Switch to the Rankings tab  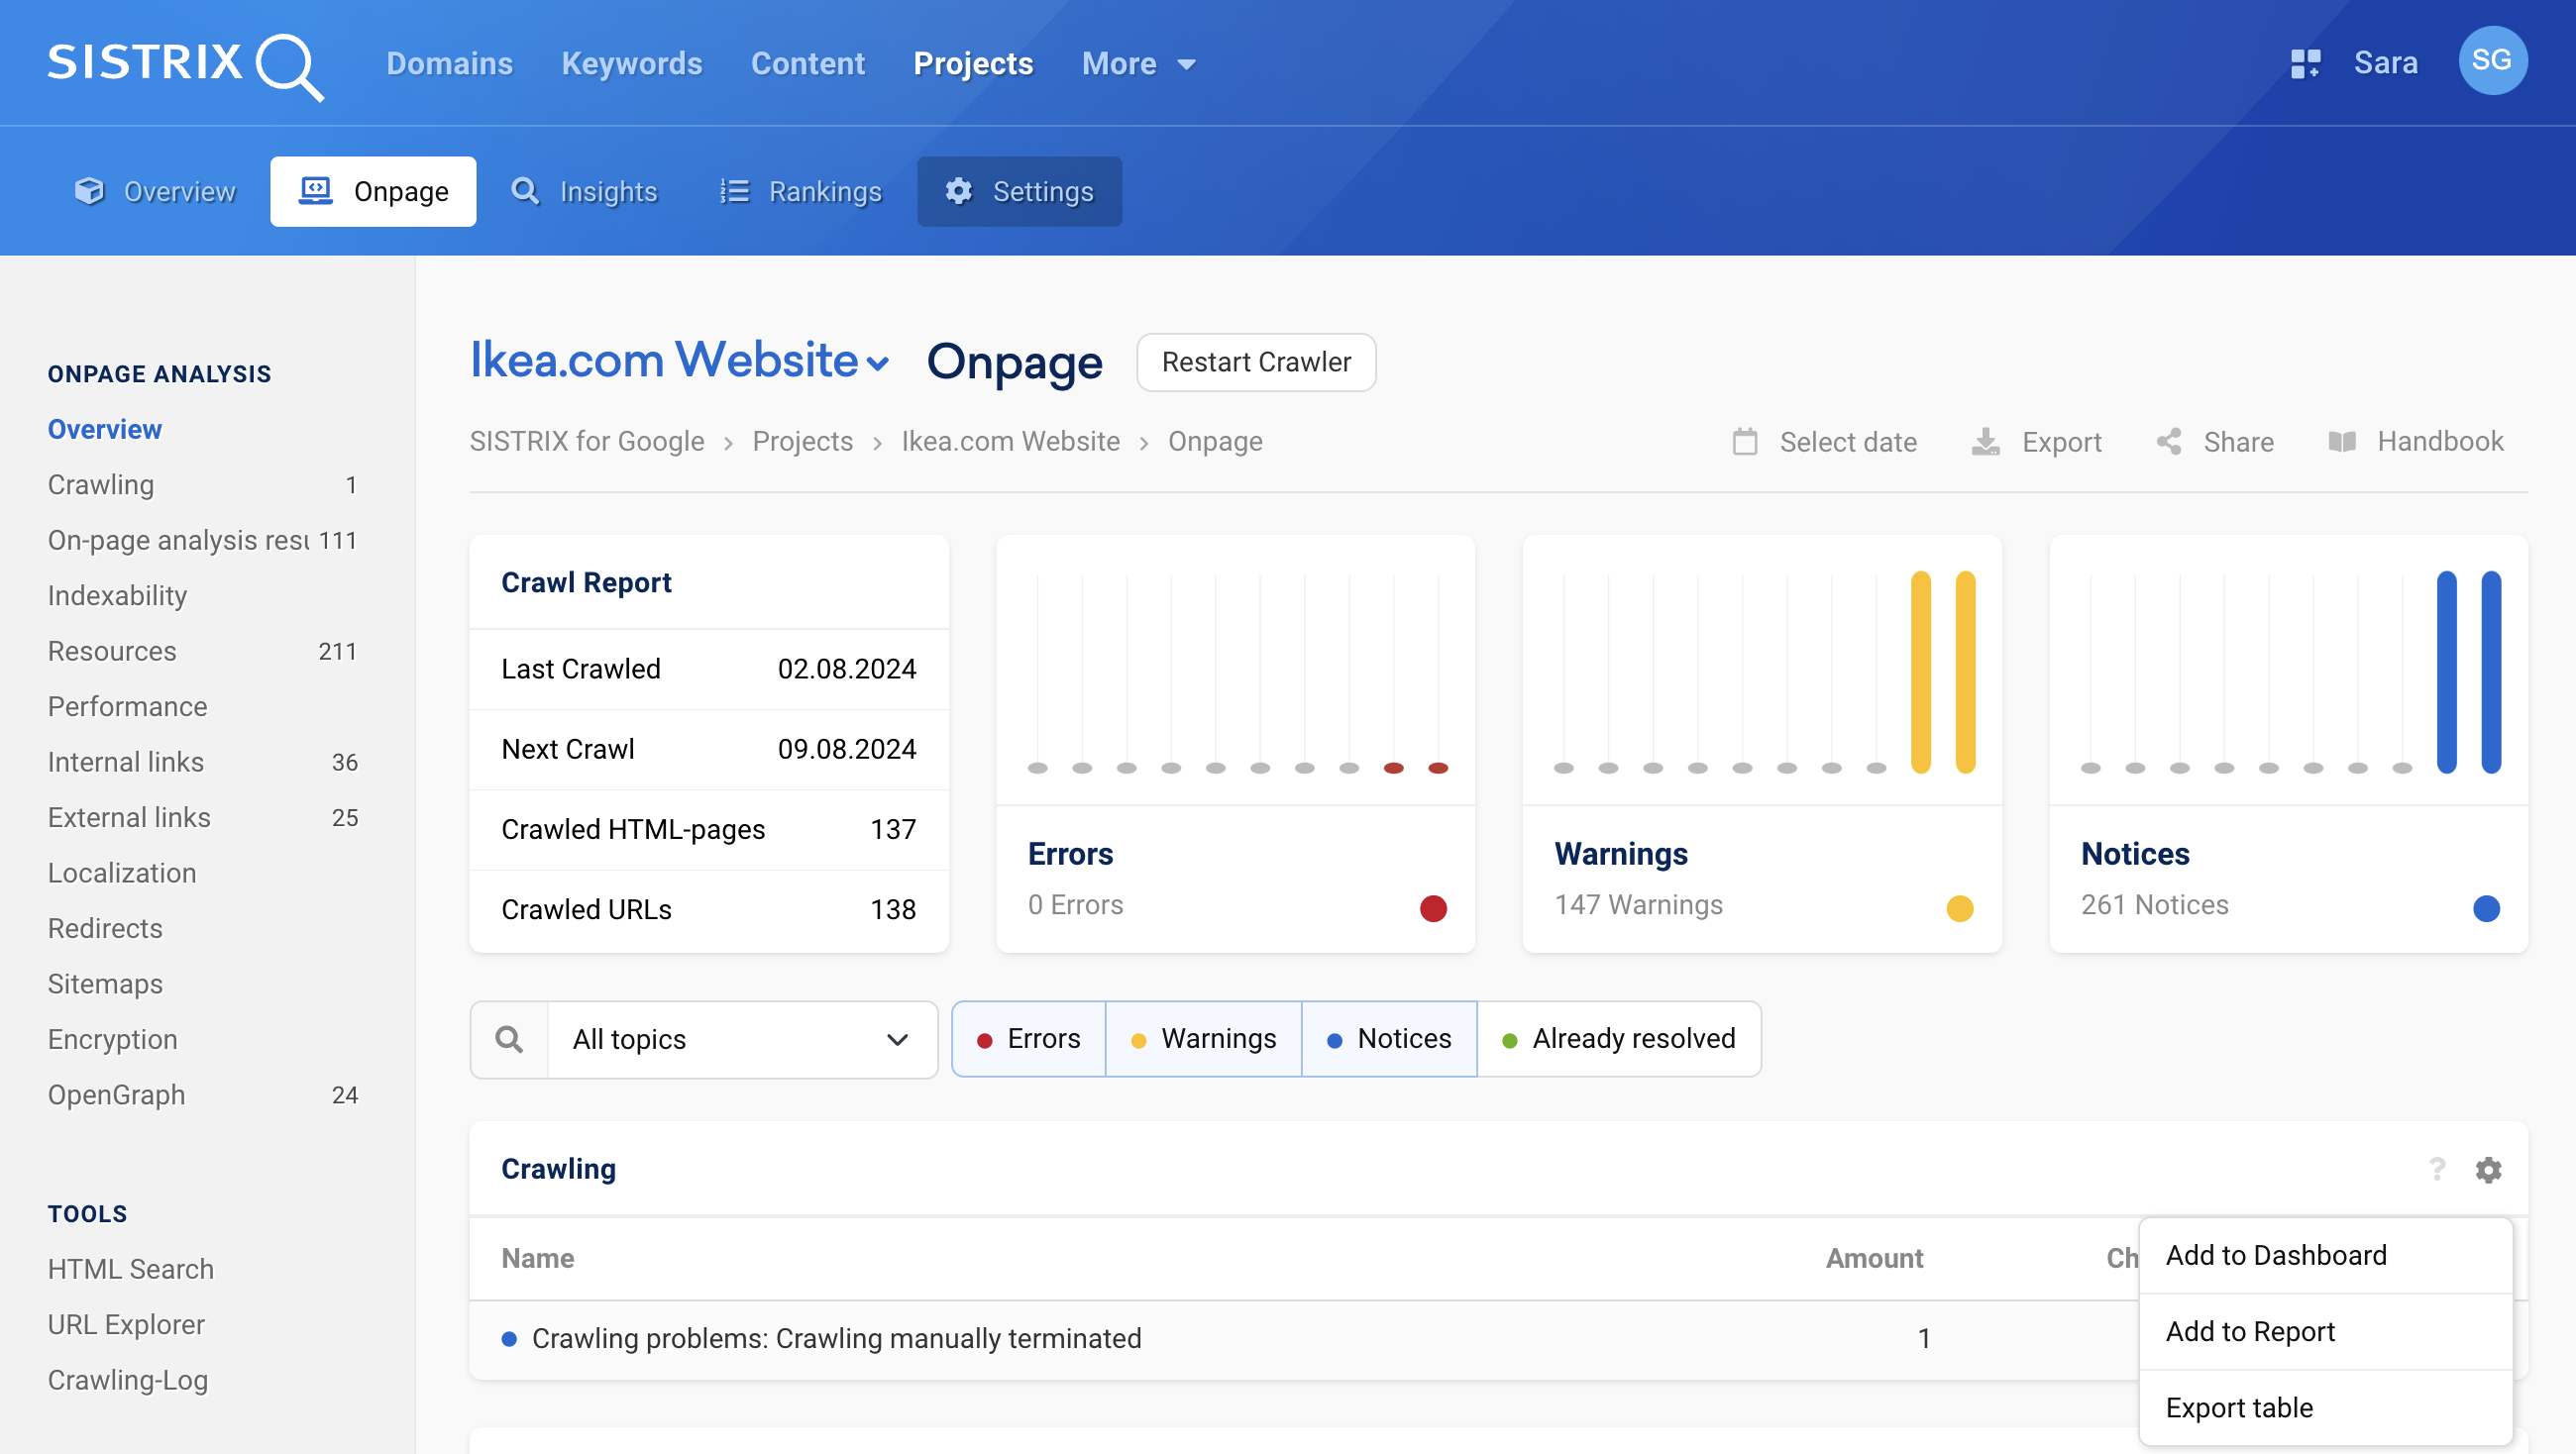click(801, 191)
